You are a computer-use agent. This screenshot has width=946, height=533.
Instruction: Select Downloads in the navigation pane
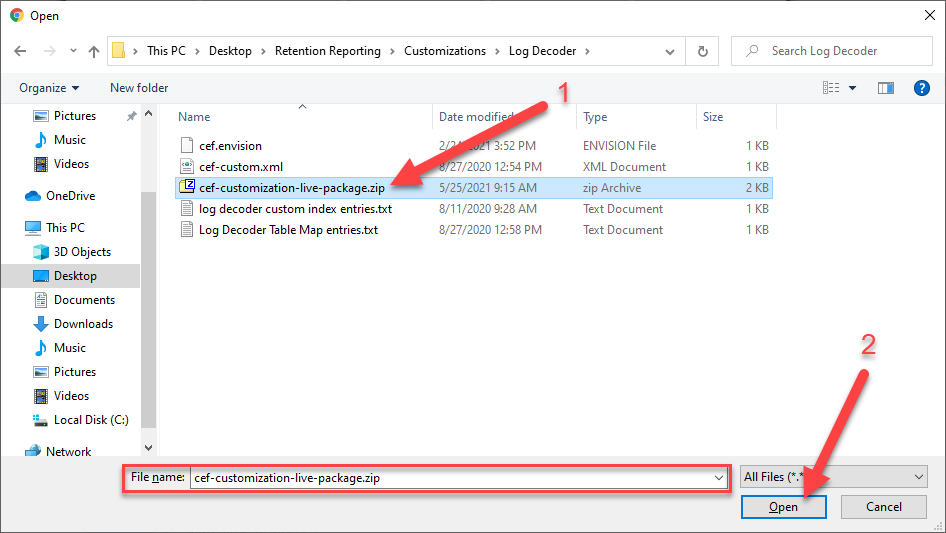pyautogui.click(x=83, y=324)
